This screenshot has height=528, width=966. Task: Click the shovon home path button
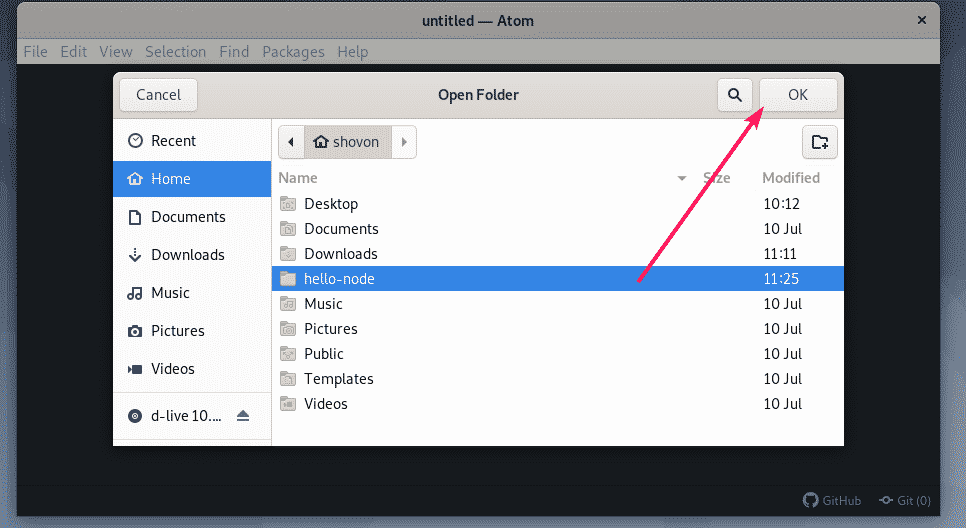(347, 142)
